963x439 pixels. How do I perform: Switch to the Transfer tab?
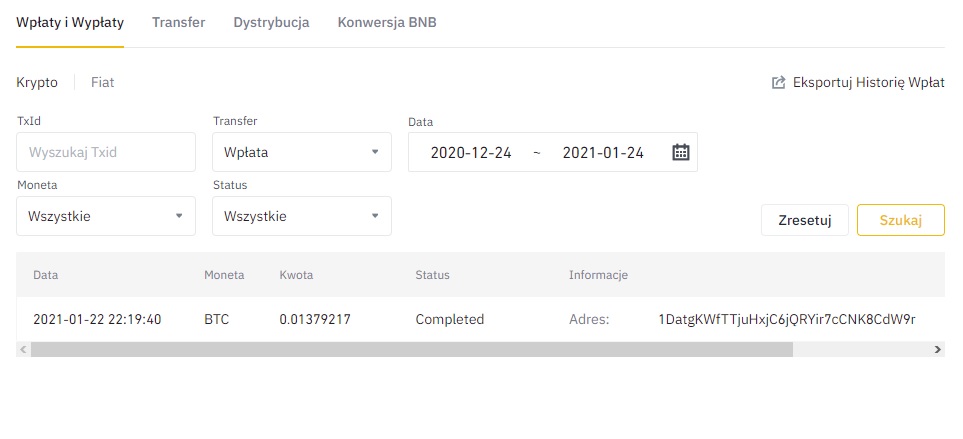[179, 23]
